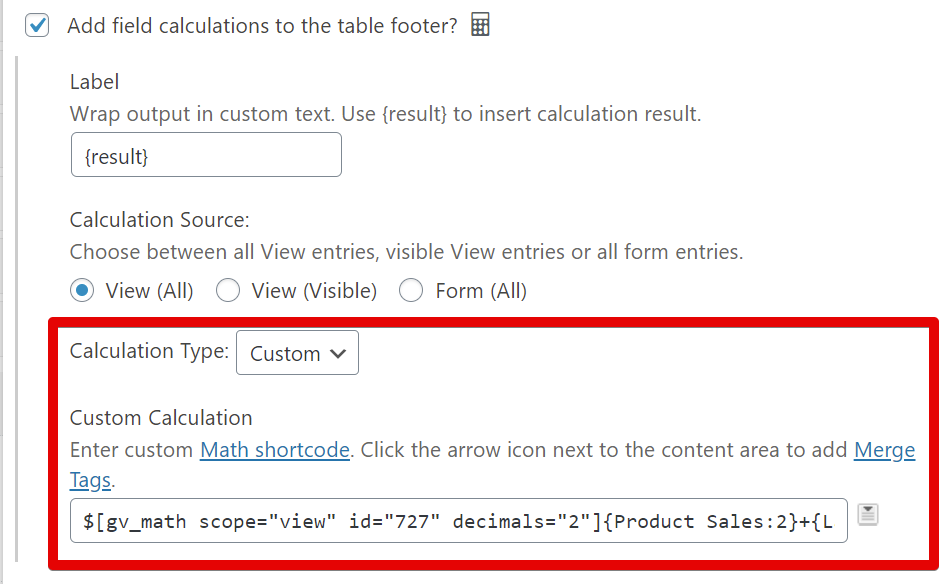Click the 'Calculation Type:' label text
Viewport: 950px width, 584px height.
[x=149, y=351]
